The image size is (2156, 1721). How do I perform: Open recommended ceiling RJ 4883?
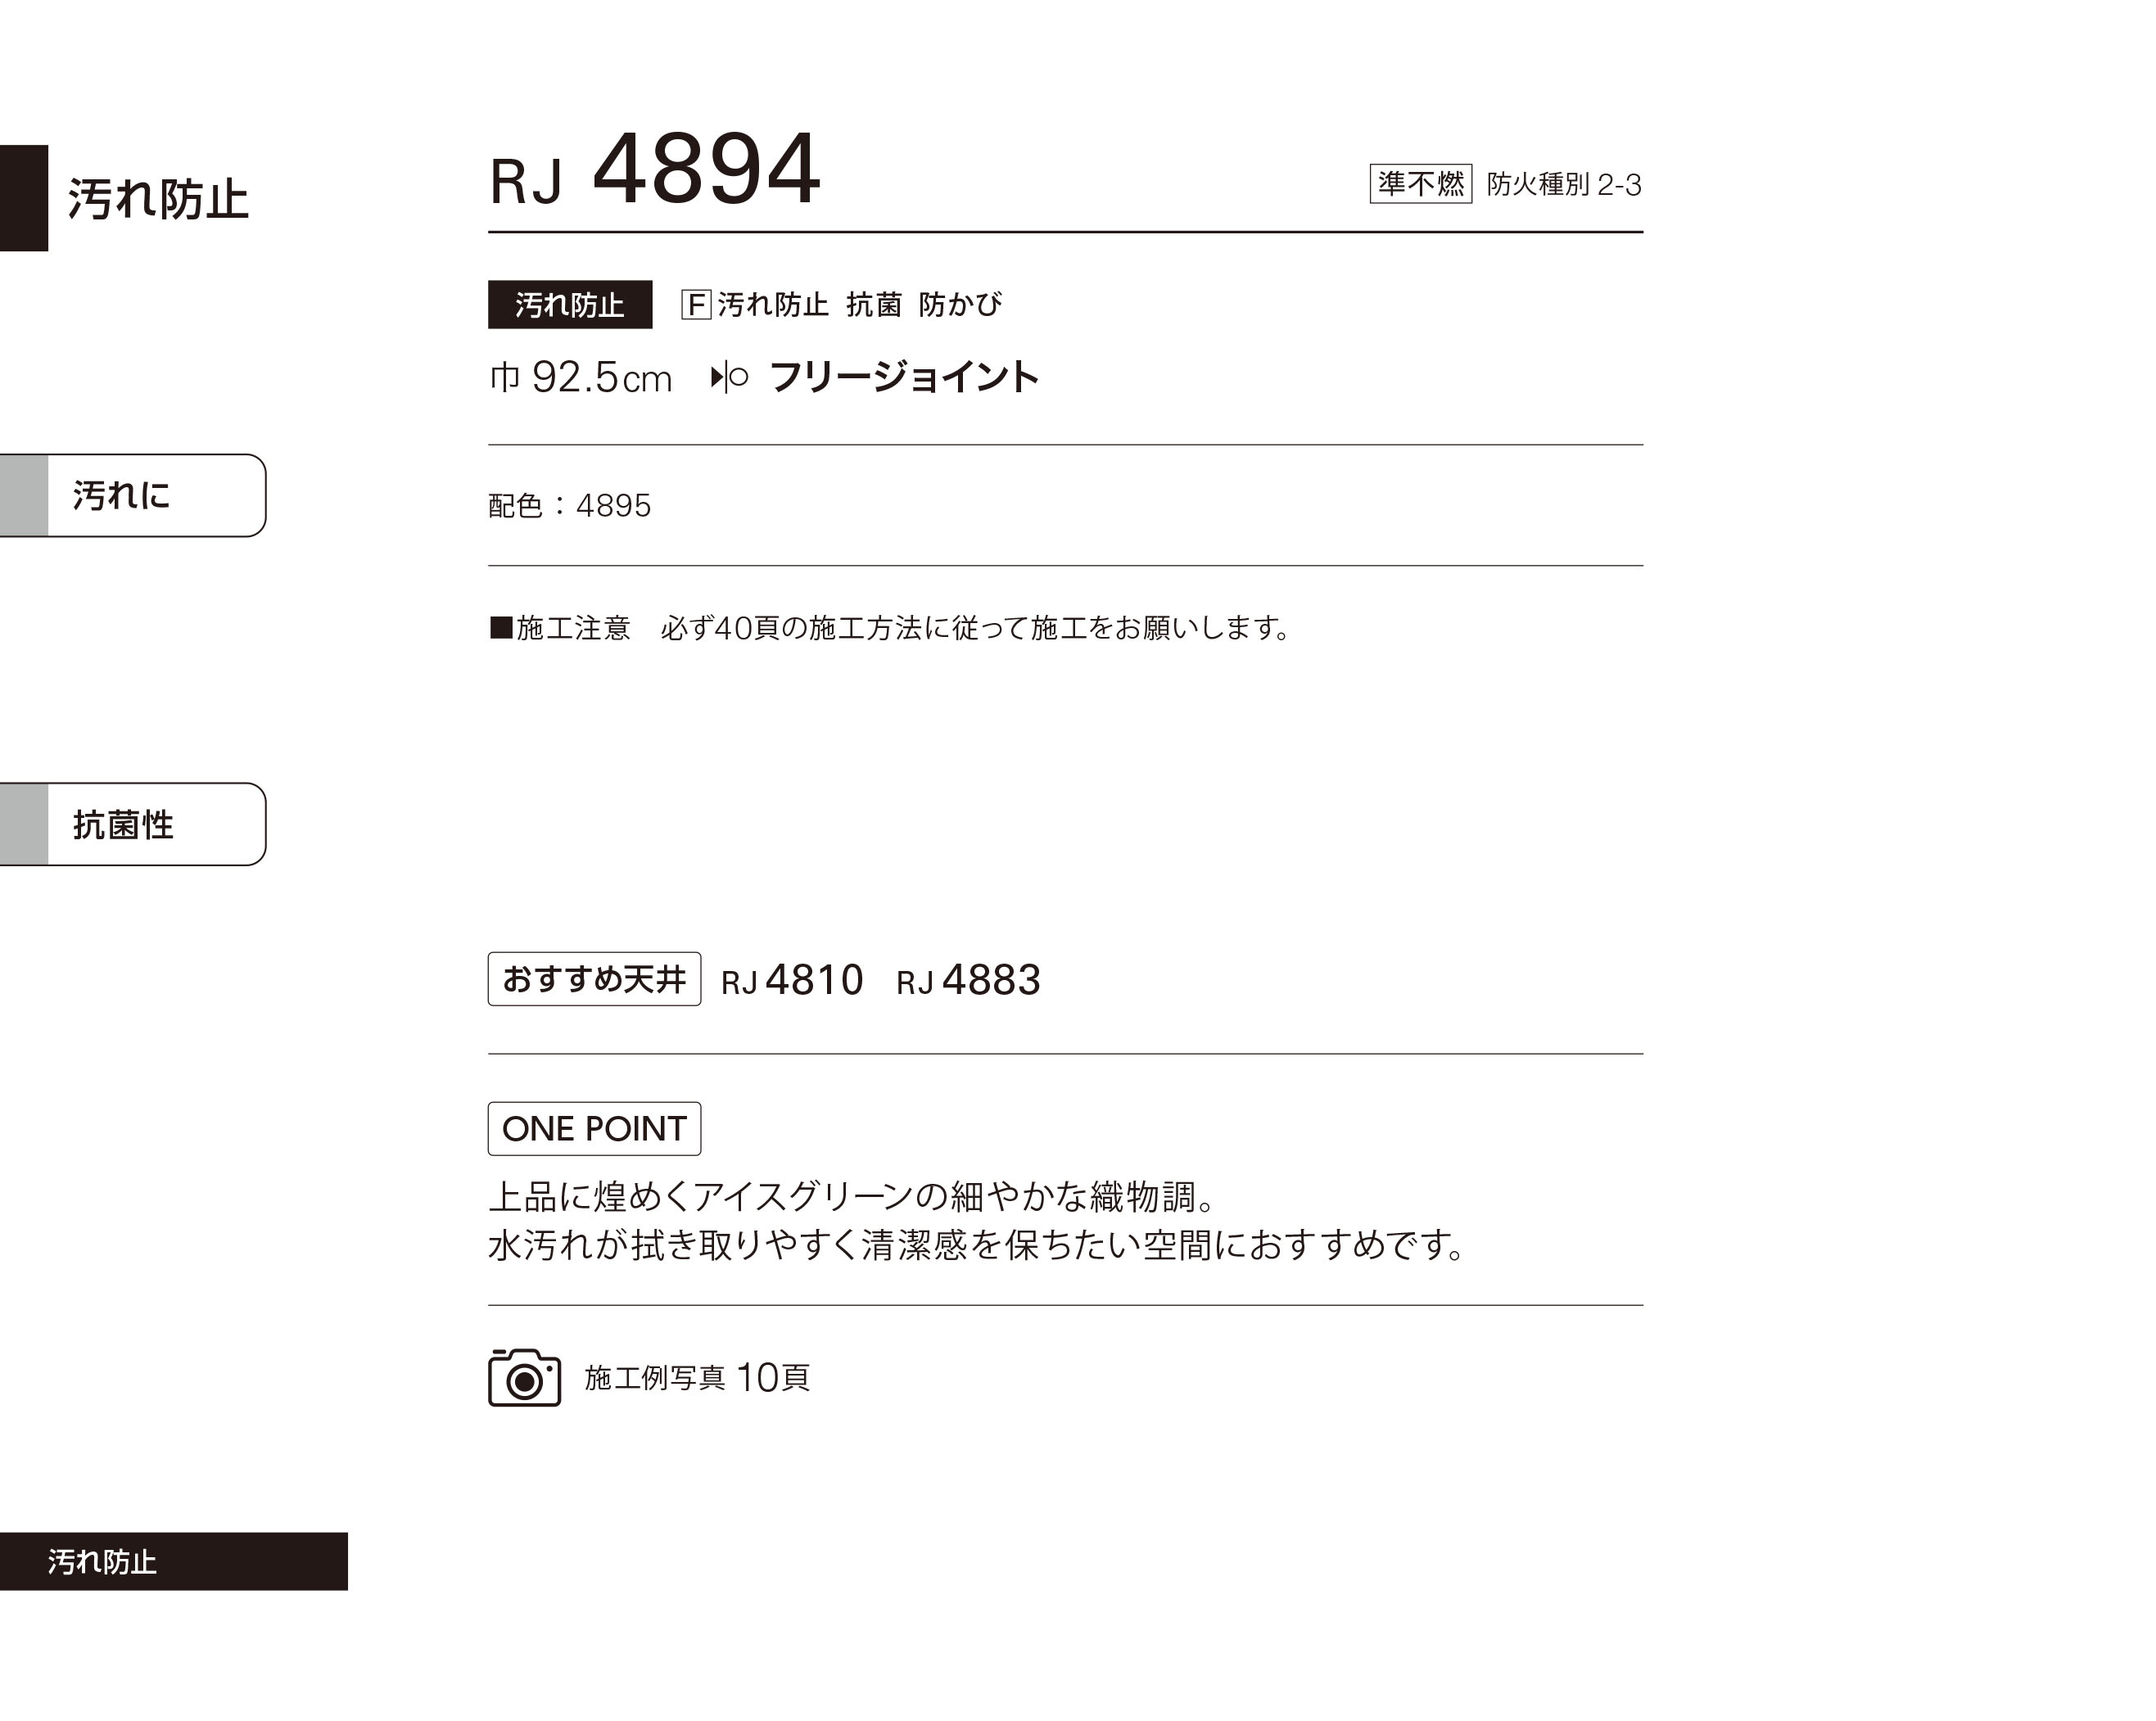968,980
